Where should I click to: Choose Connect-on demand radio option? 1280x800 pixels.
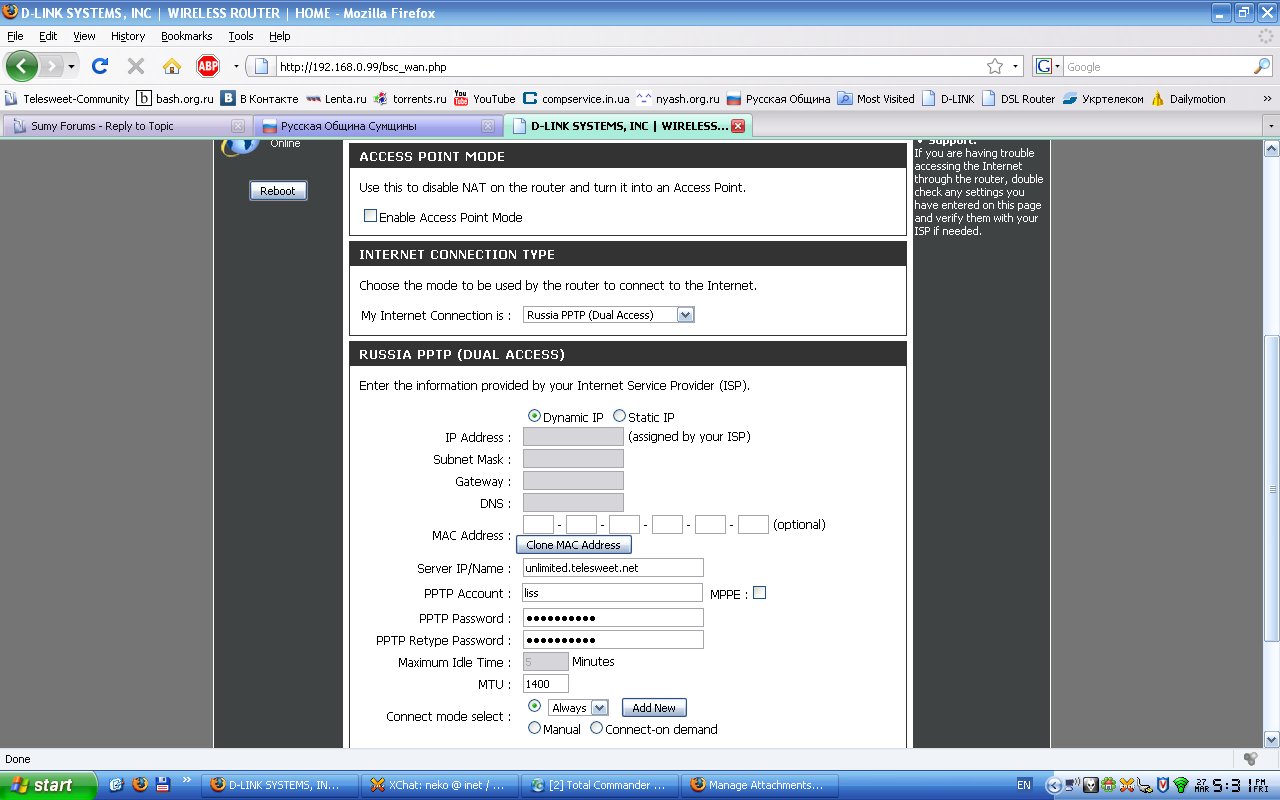[597, 729]
